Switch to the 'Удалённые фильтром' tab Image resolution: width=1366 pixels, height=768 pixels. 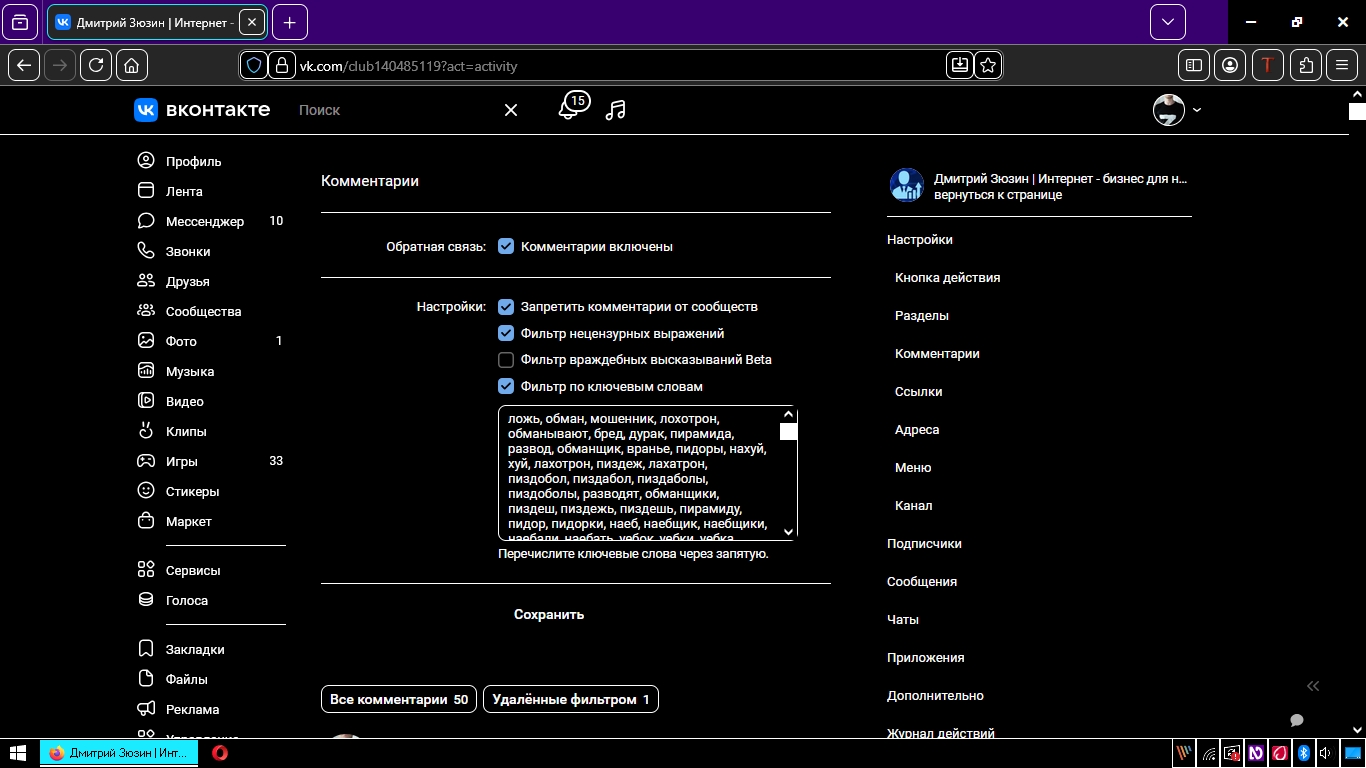(x=570, y=699)
